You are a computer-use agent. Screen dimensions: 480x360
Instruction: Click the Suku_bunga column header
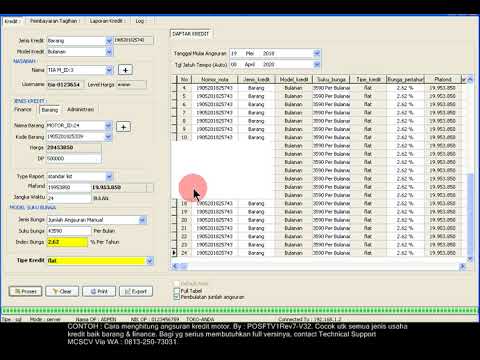click(331, 79)
